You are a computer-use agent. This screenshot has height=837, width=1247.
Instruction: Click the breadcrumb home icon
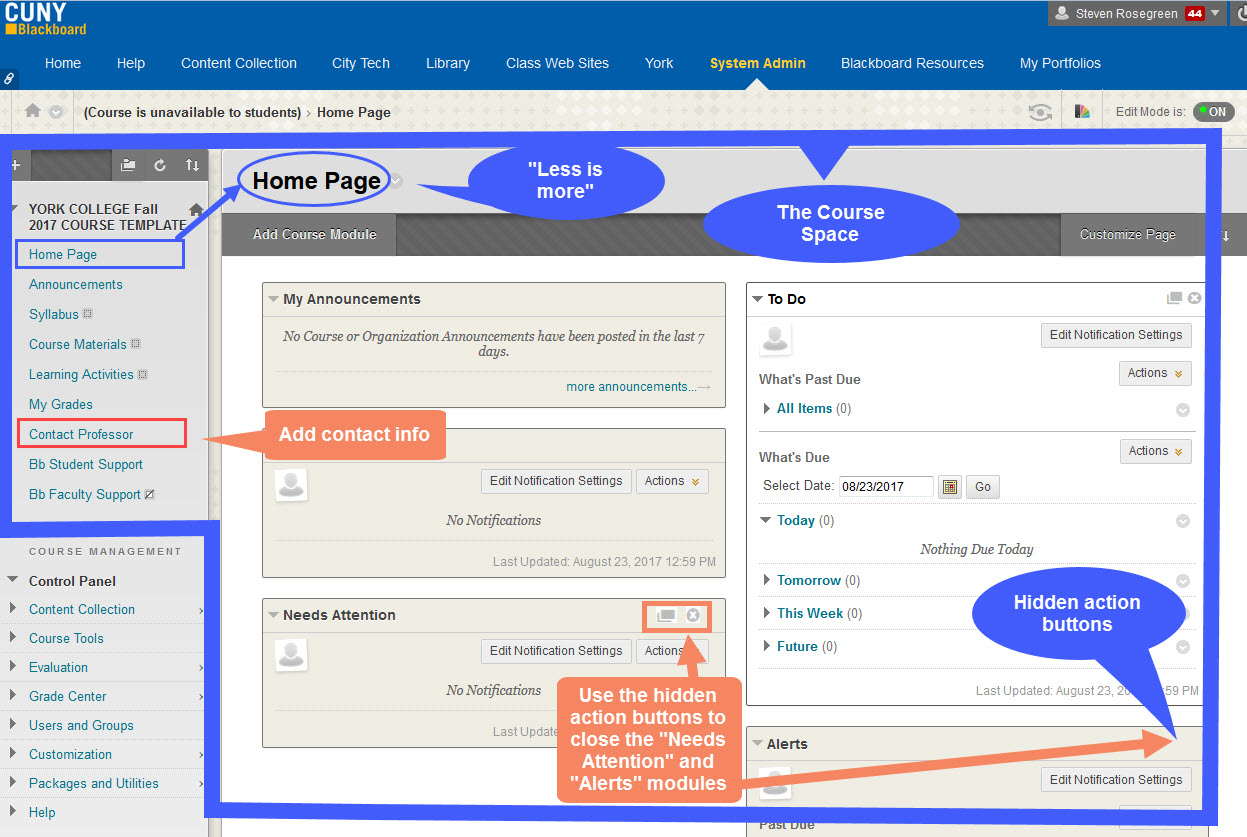click(33, 111)
